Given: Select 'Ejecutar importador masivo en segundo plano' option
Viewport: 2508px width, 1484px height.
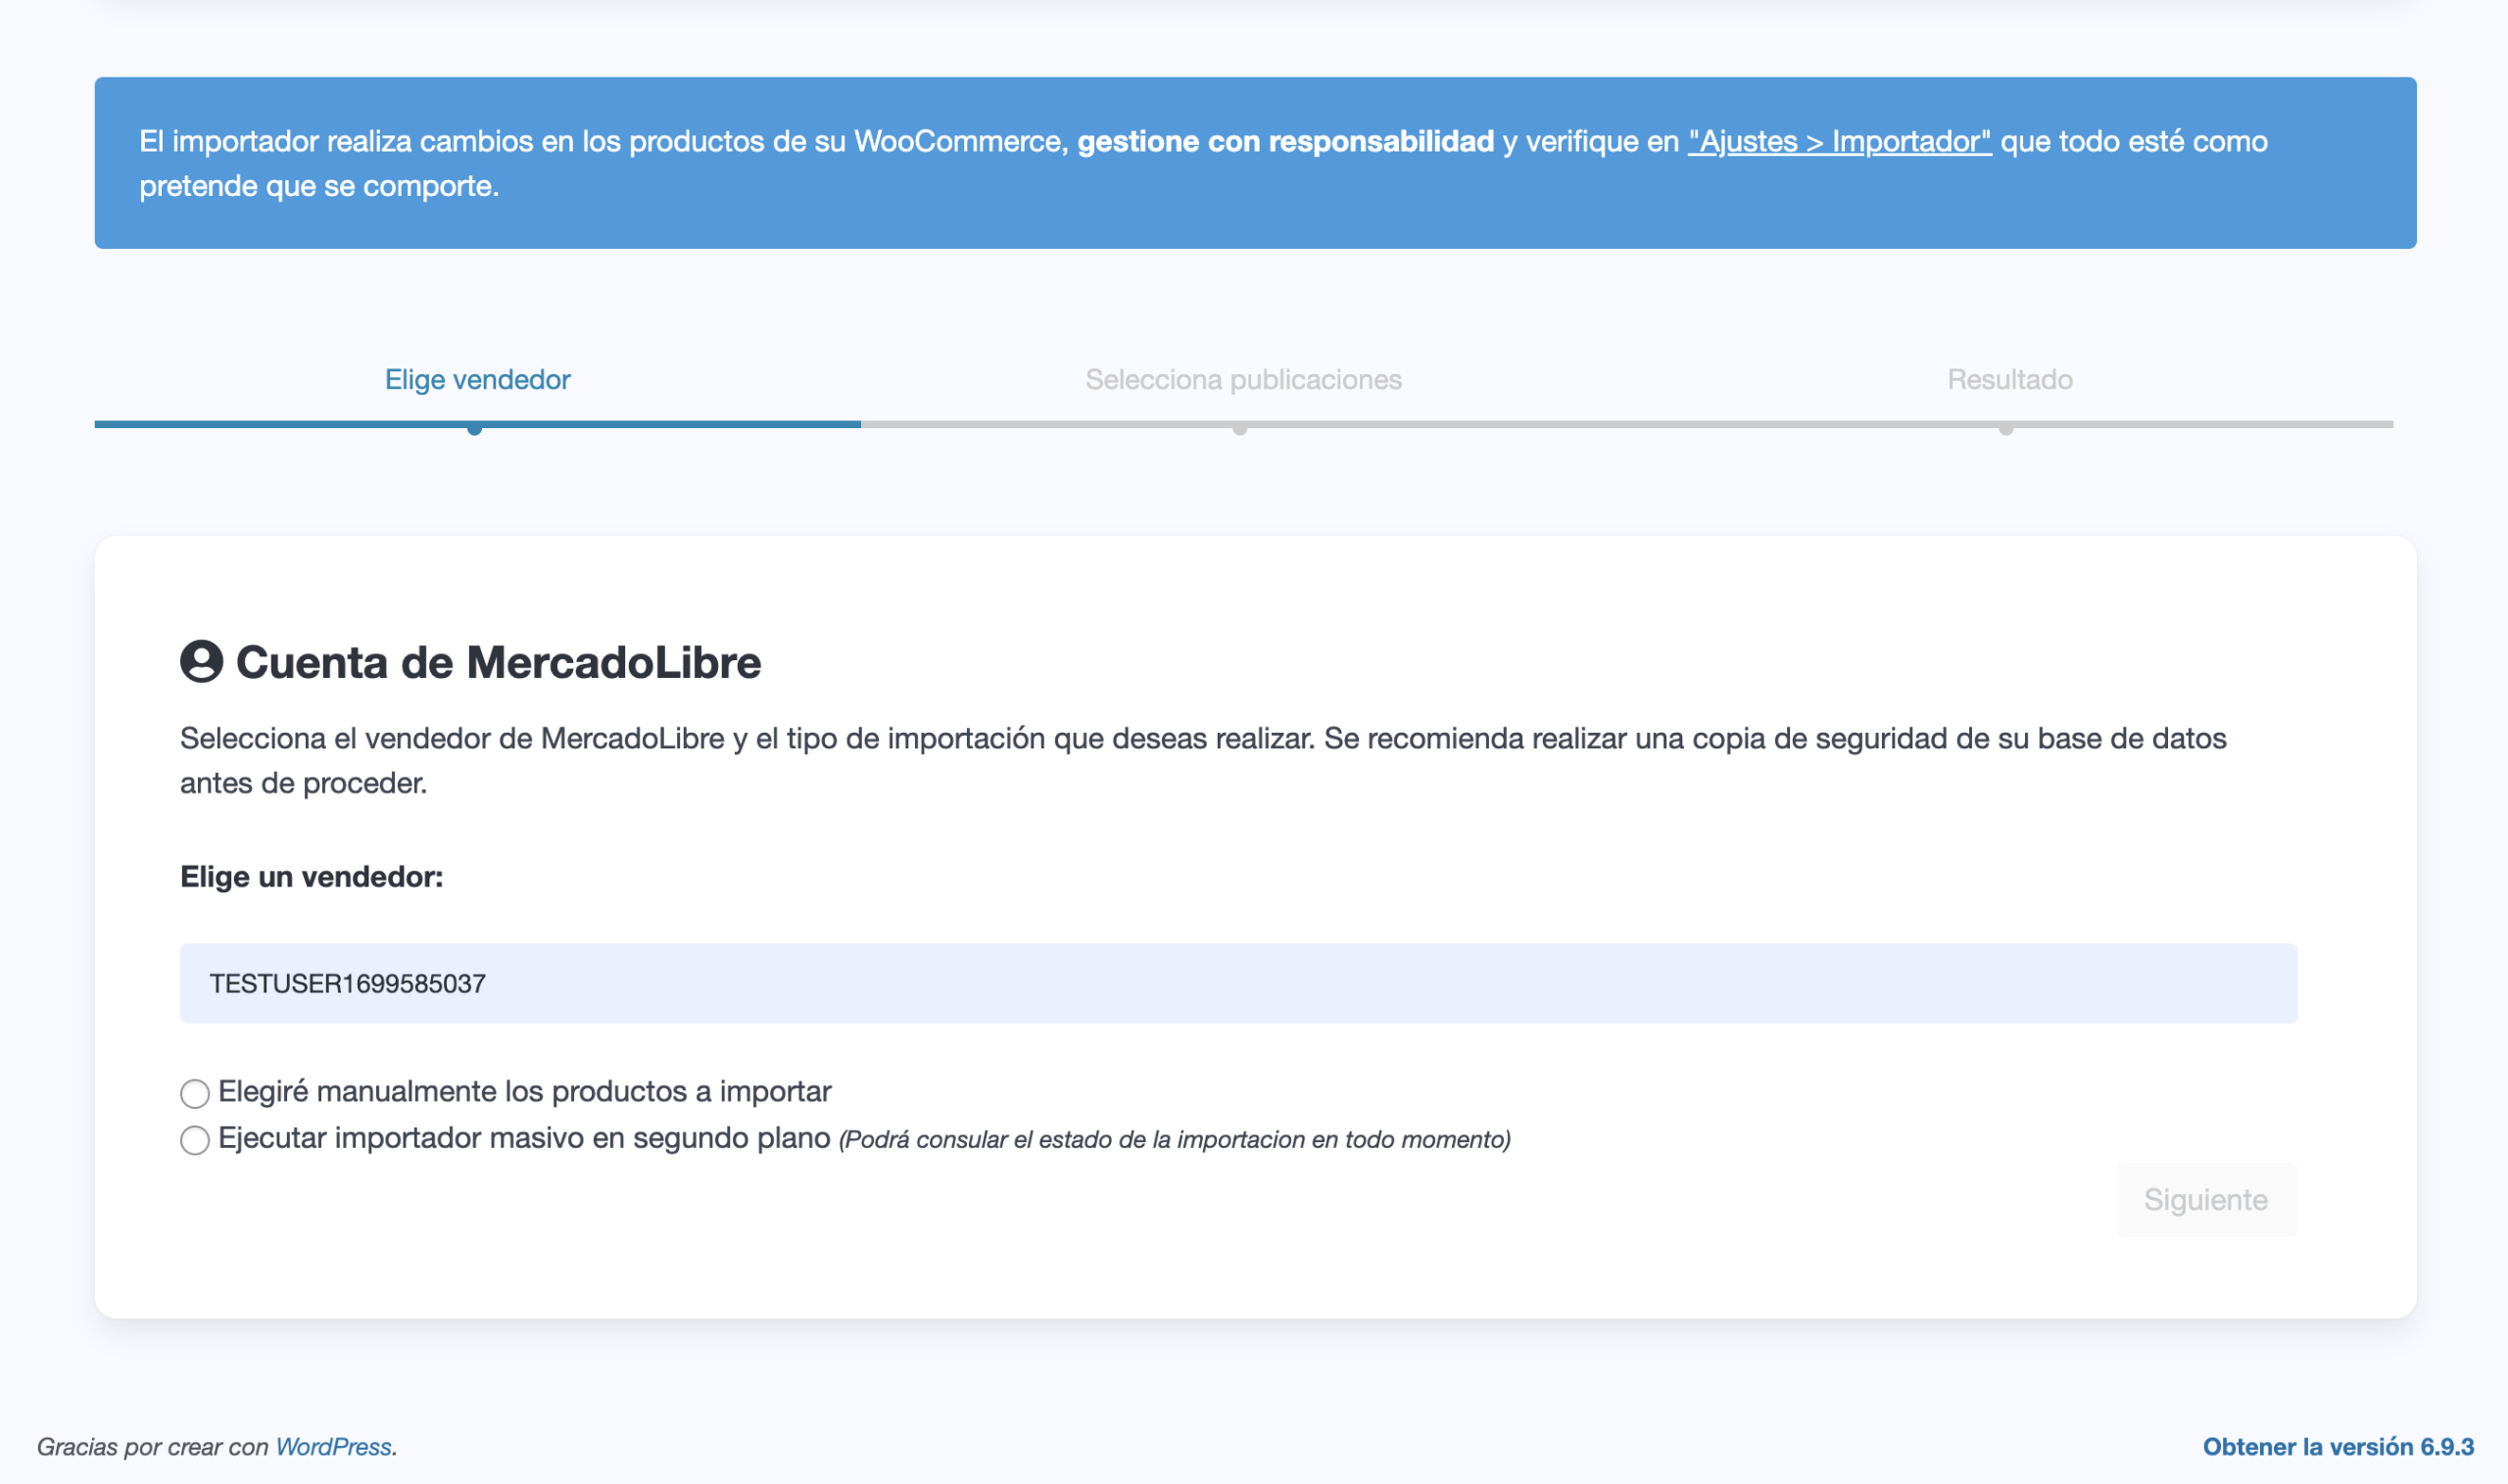Looking at the screenshot, I should click(x=195, y=1140).
